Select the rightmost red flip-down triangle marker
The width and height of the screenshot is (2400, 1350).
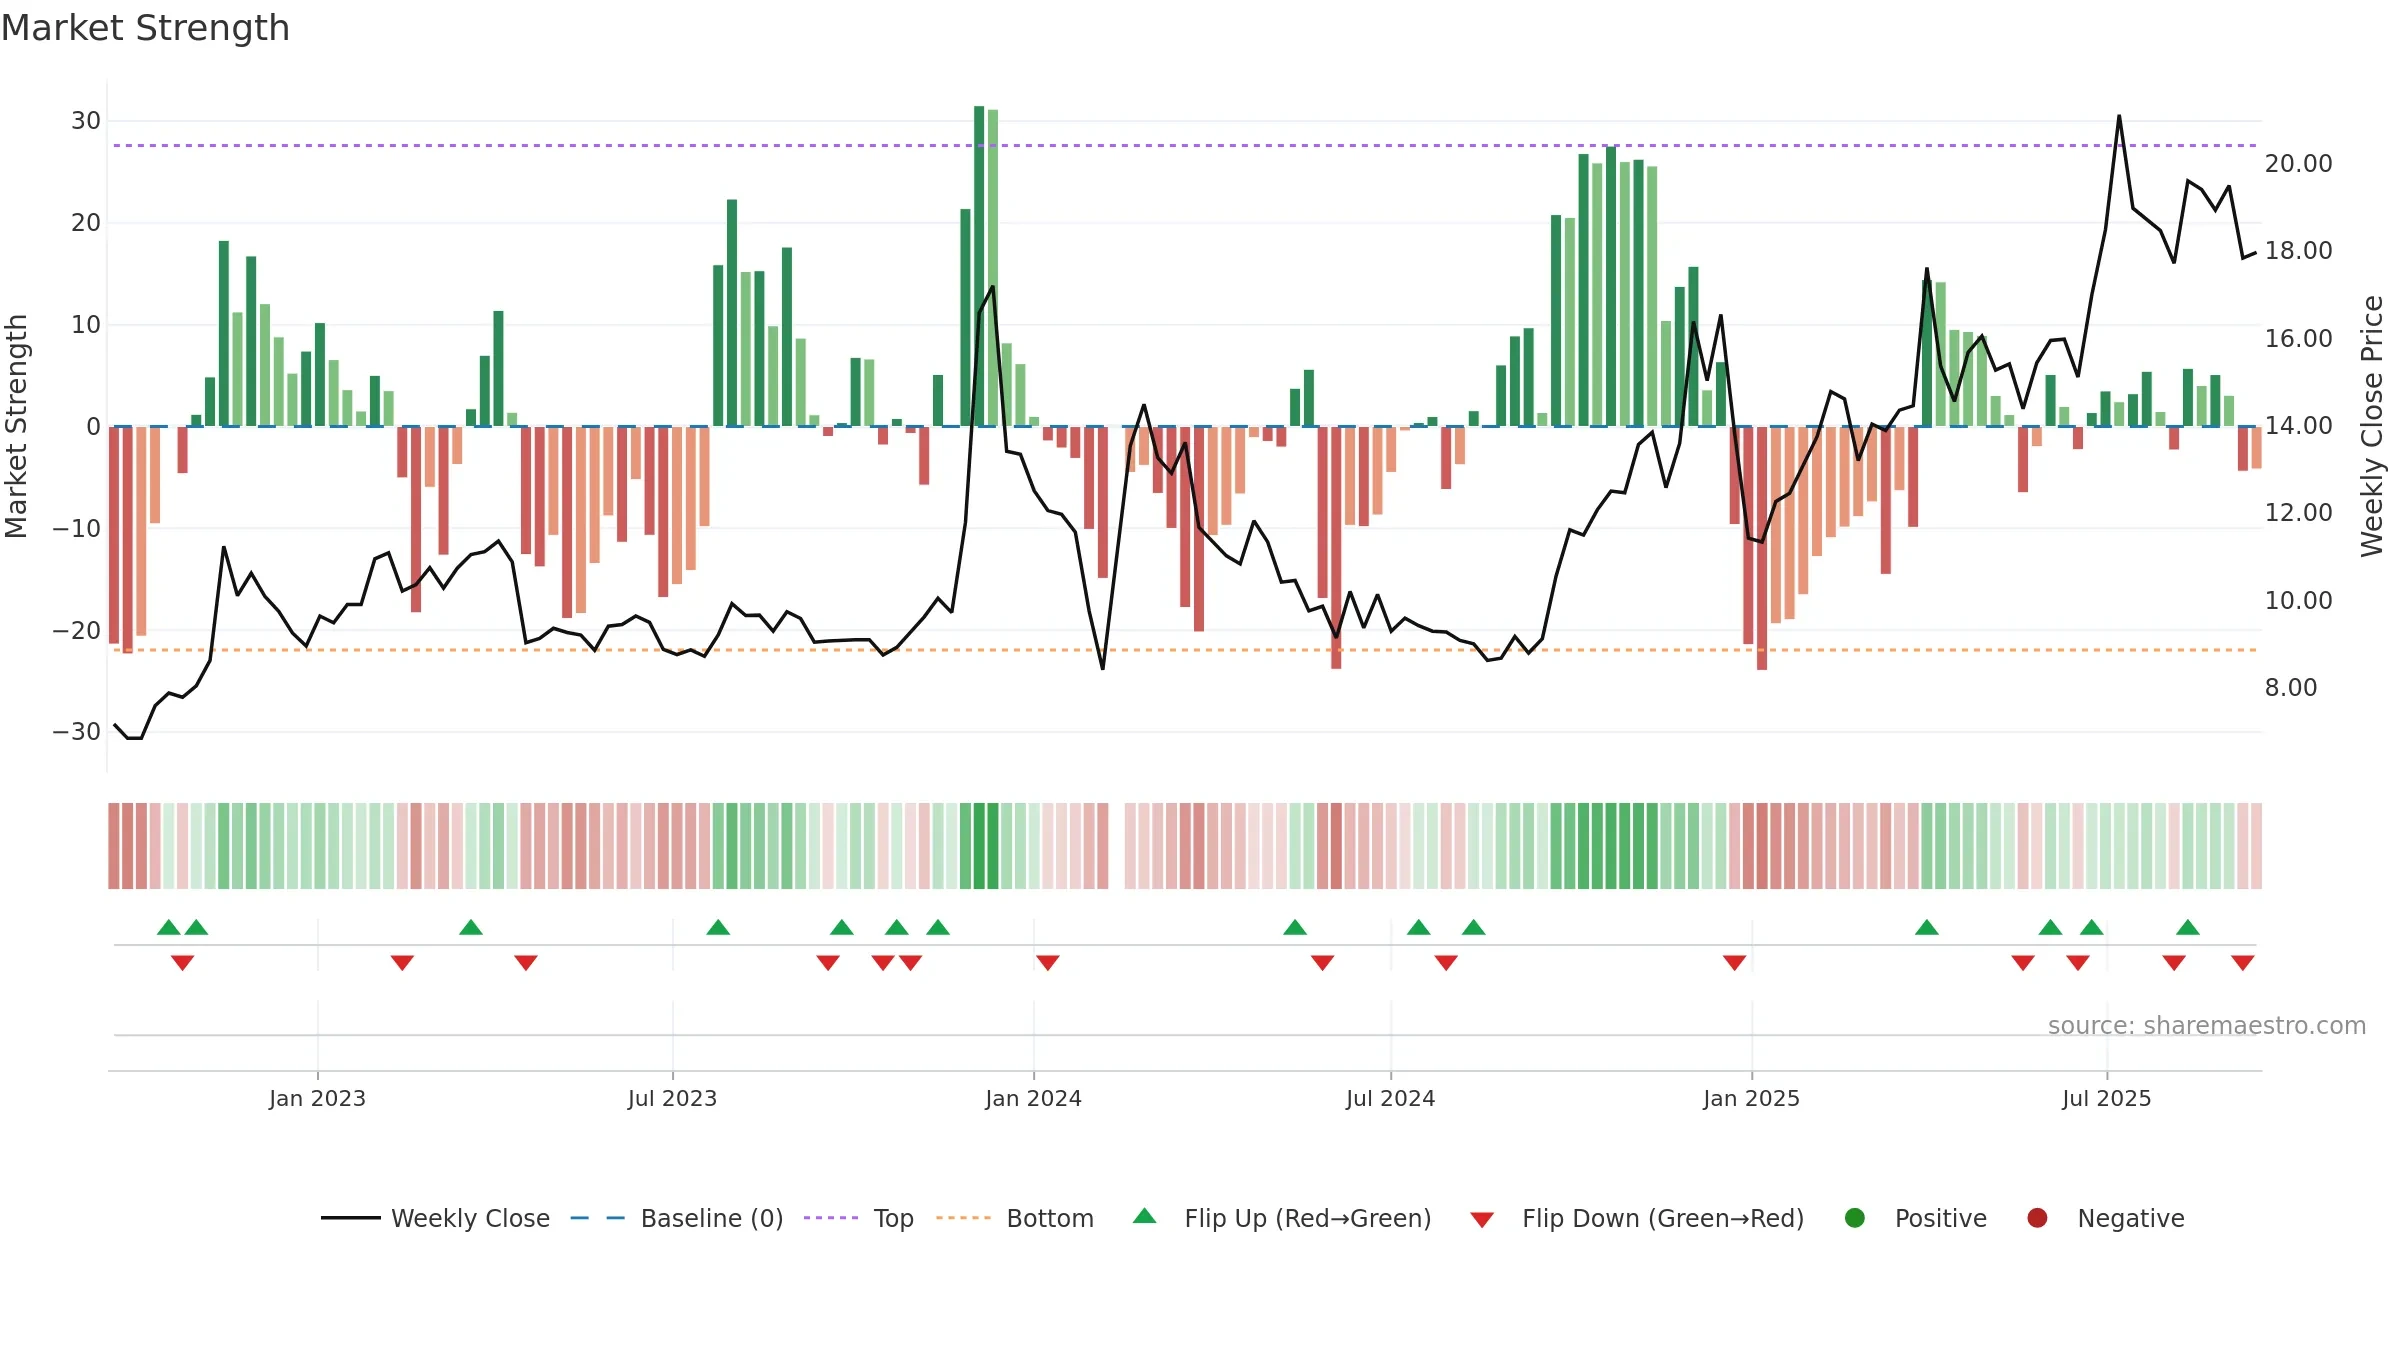[x=2243, y=963]
